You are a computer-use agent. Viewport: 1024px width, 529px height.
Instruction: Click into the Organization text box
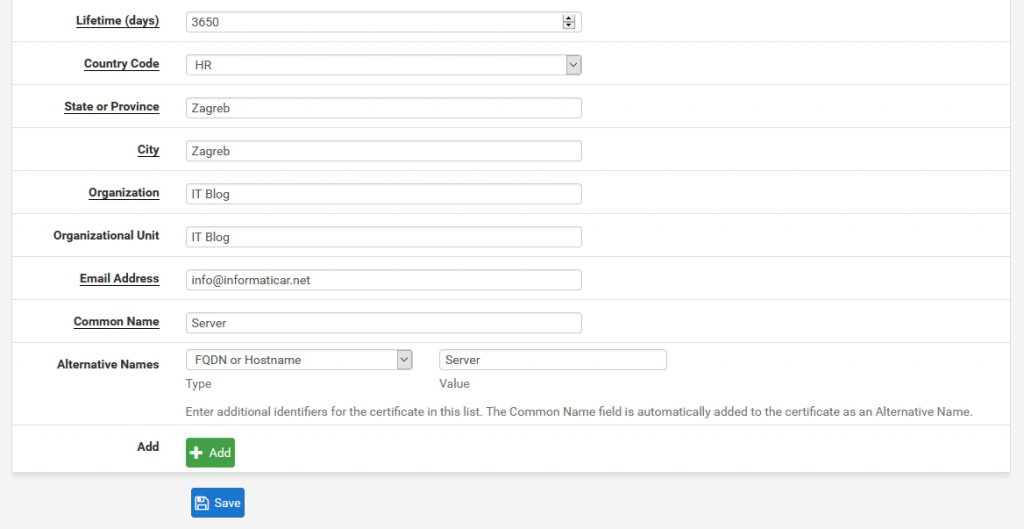pyautogui.click(x=383, y=194)
